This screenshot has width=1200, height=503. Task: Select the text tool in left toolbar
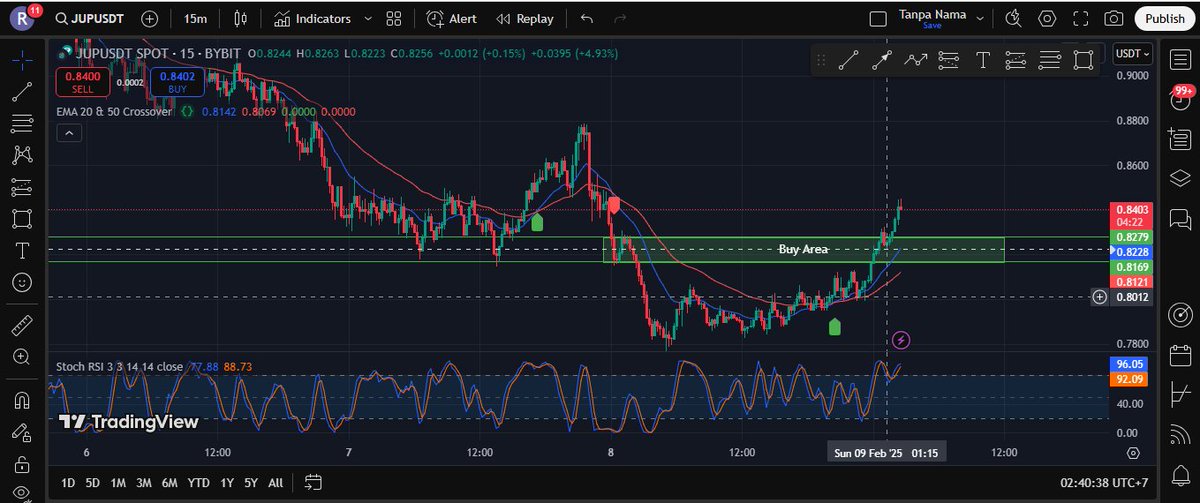click(21, 250)
